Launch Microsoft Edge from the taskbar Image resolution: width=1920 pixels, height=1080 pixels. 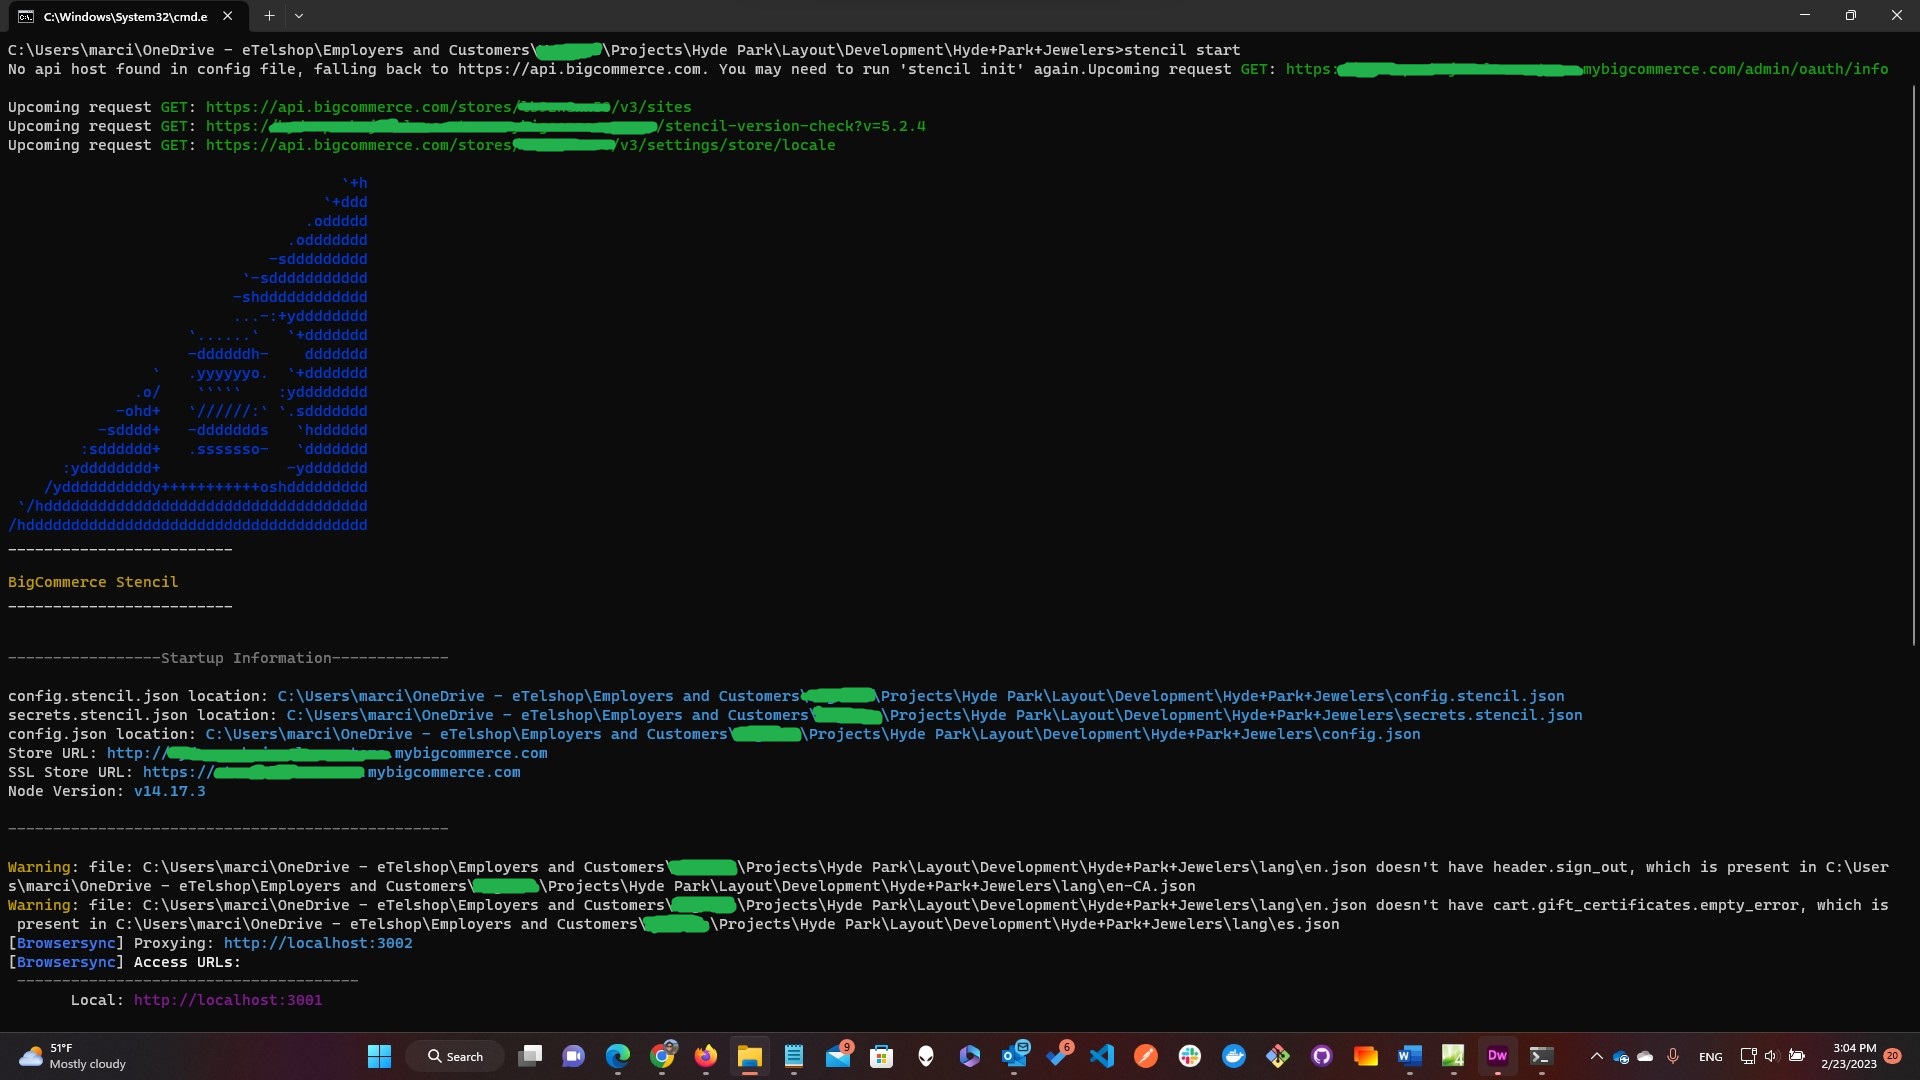(618, 1056)
